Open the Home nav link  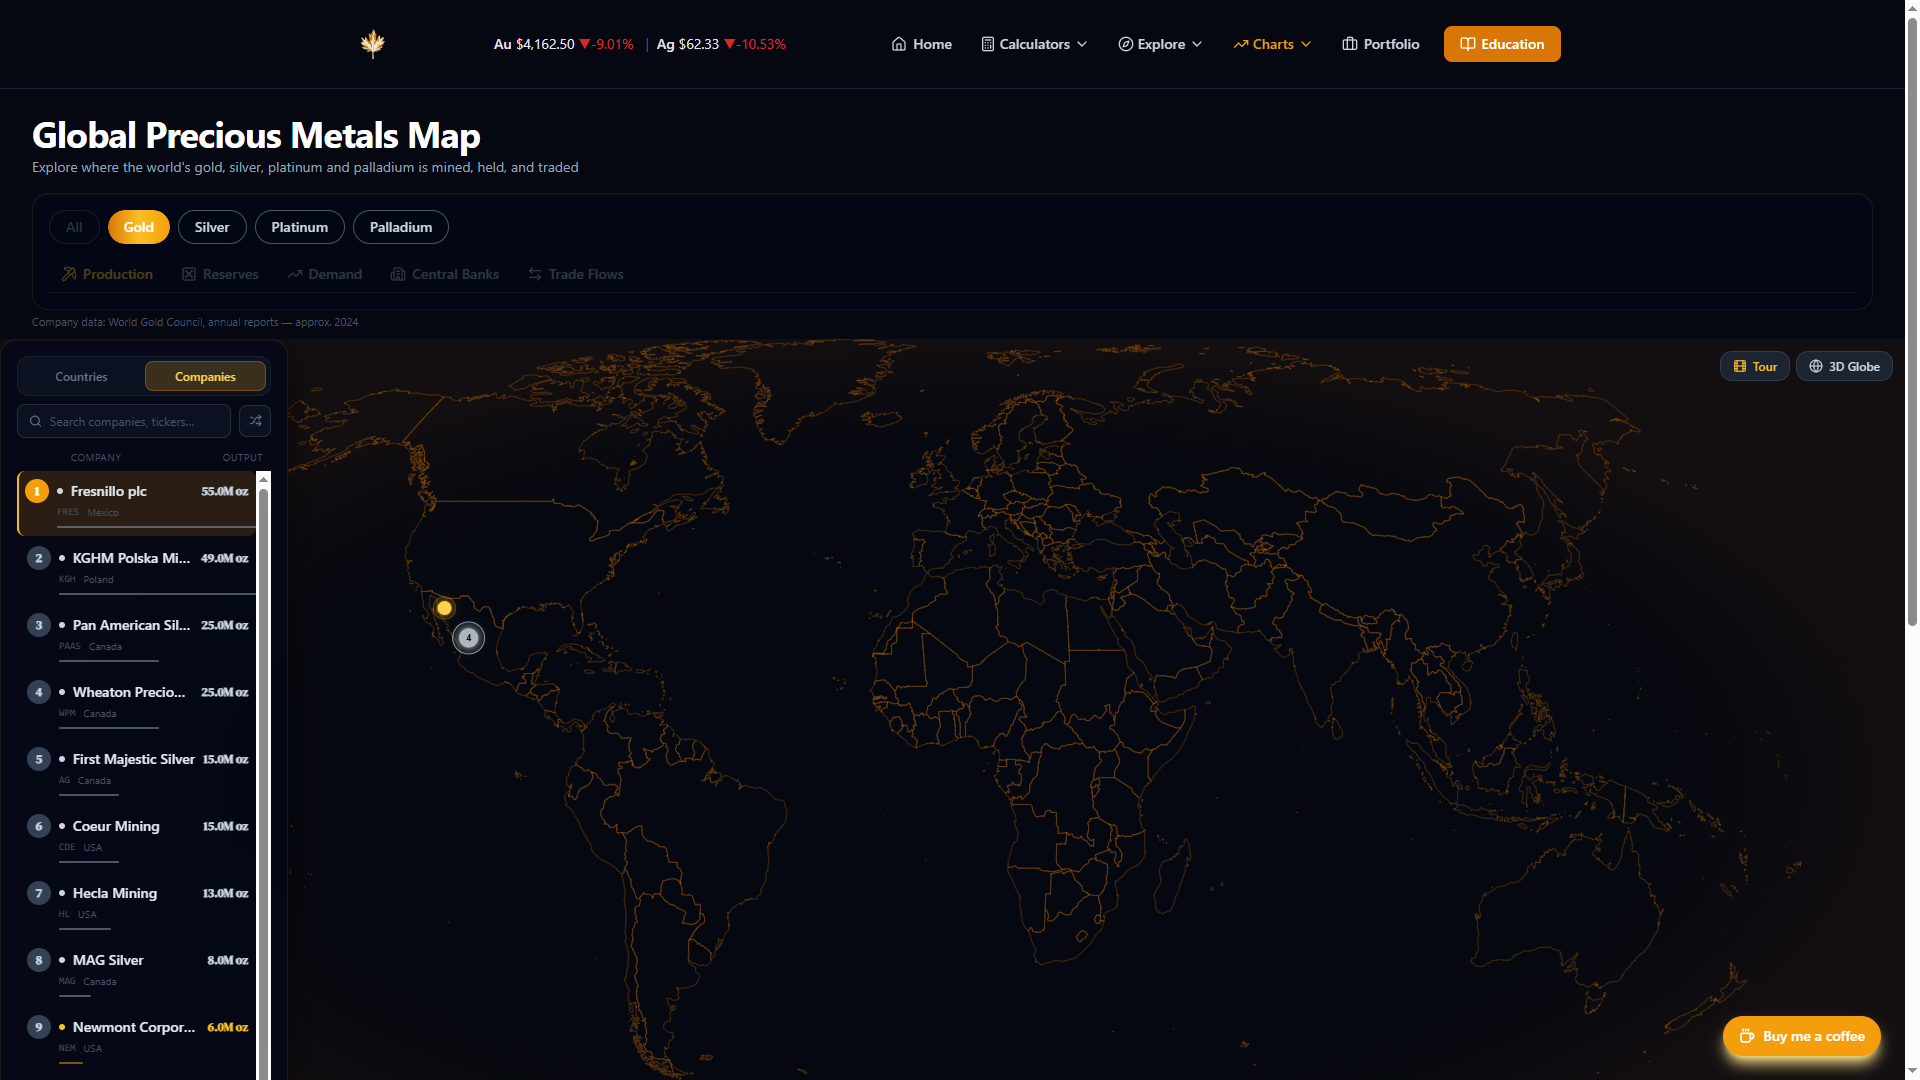921,44
